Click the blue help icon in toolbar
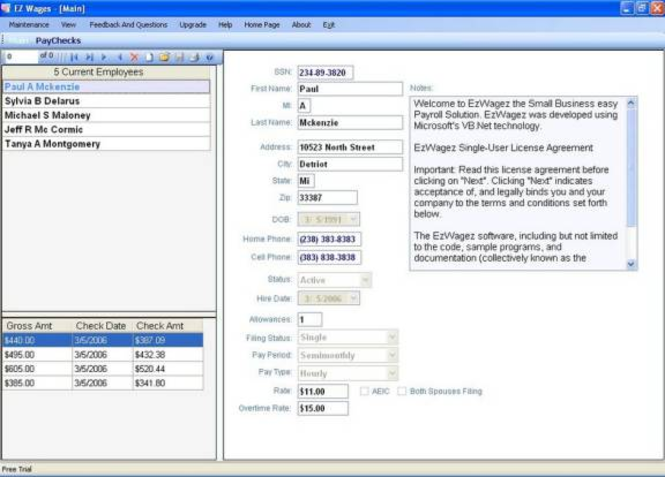This screenshot has height=477, width=665. pos(209,57)
